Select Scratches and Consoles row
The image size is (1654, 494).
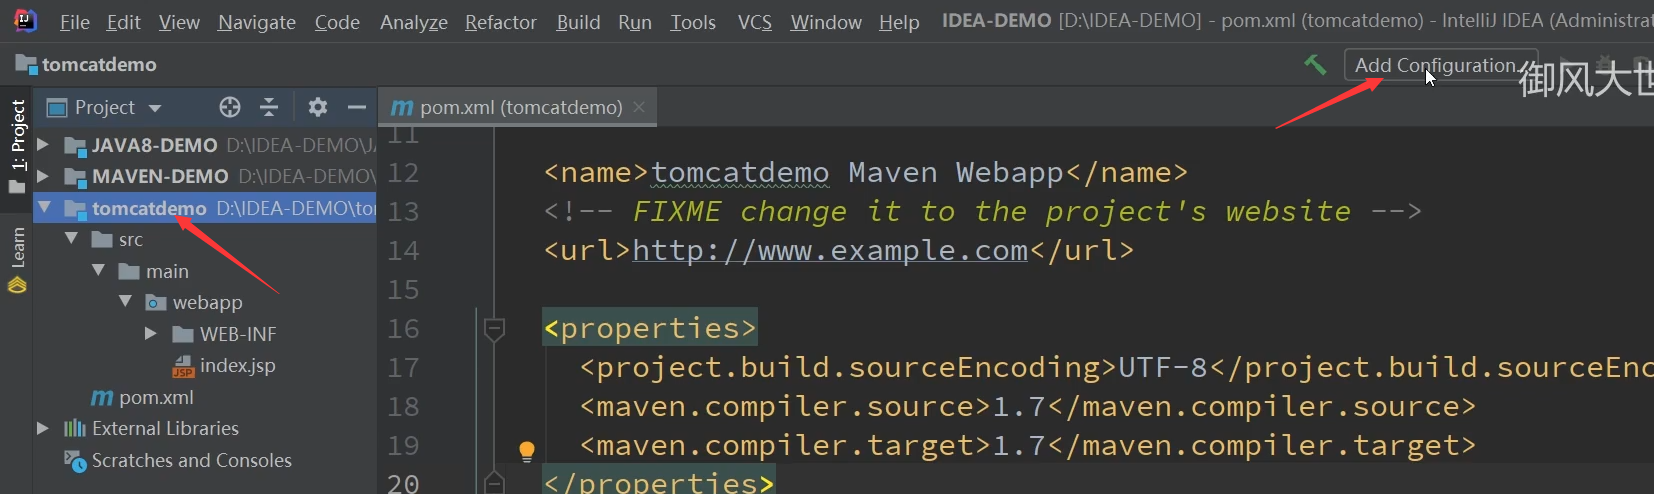[205, 460]
